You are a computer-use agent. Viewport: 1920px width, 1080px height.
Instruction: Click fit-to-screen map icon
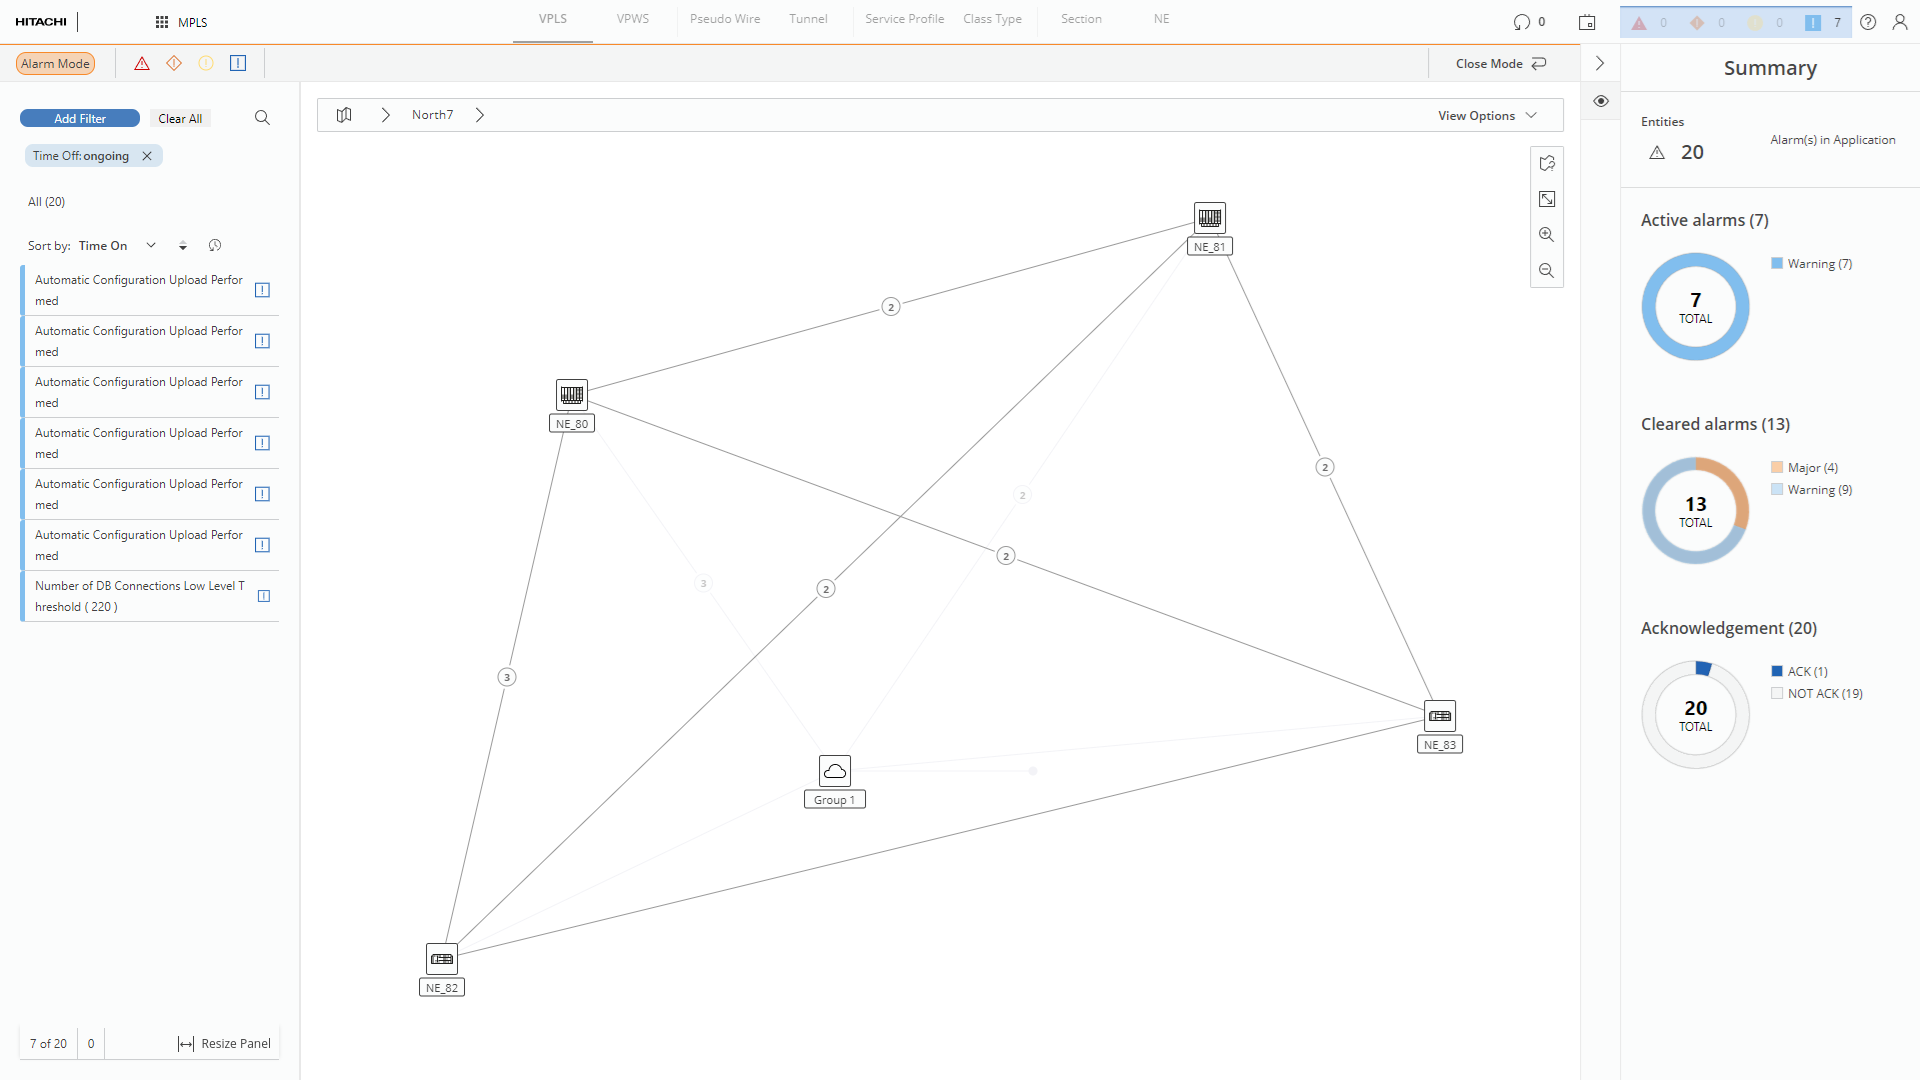click(1546, 199)
